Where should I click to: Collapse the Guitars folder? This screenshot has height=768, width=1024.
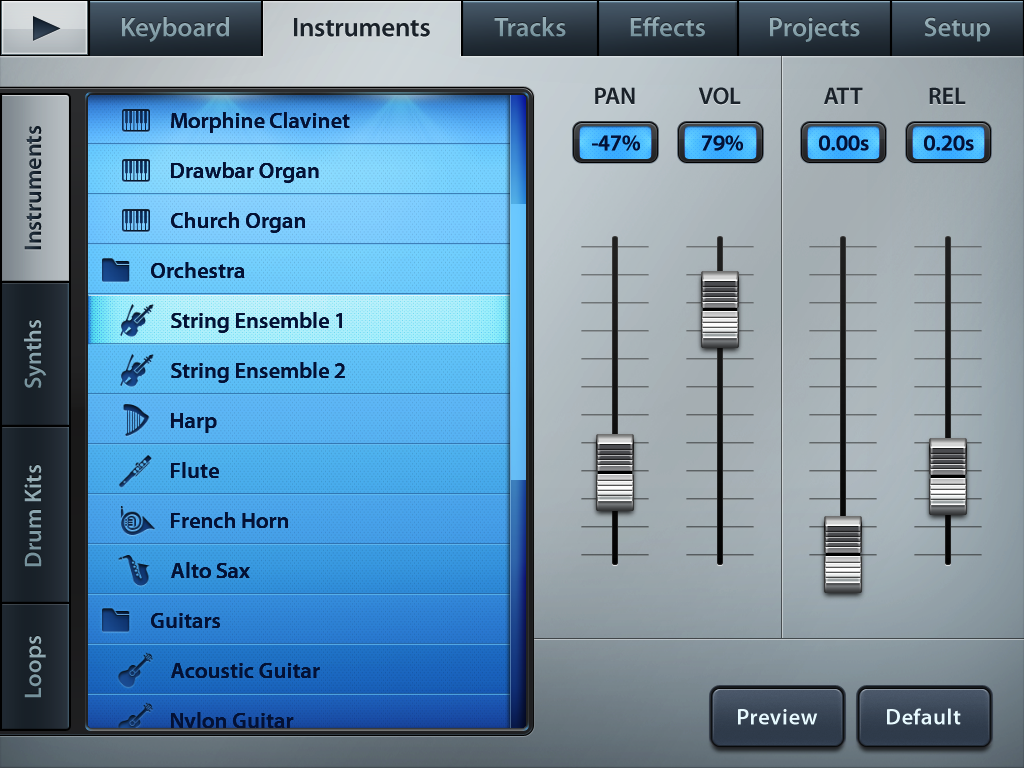(117, 621)
